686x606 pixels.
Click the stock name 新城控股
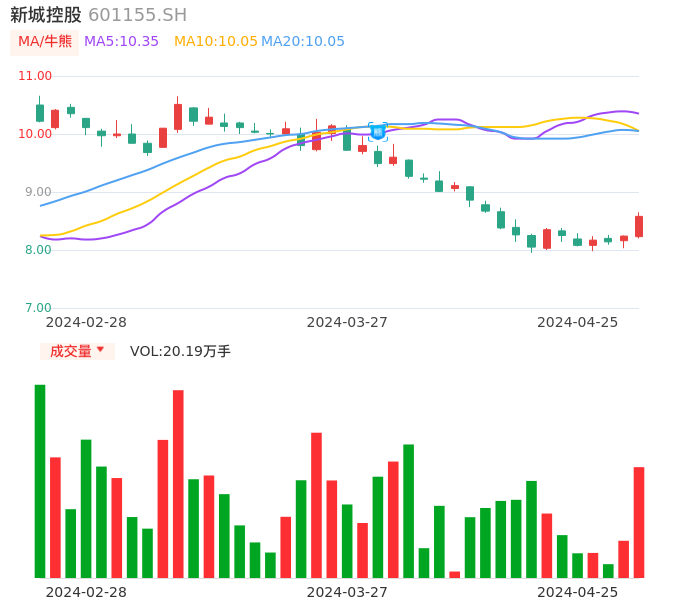pyautogui.click(x=46, y=15)
